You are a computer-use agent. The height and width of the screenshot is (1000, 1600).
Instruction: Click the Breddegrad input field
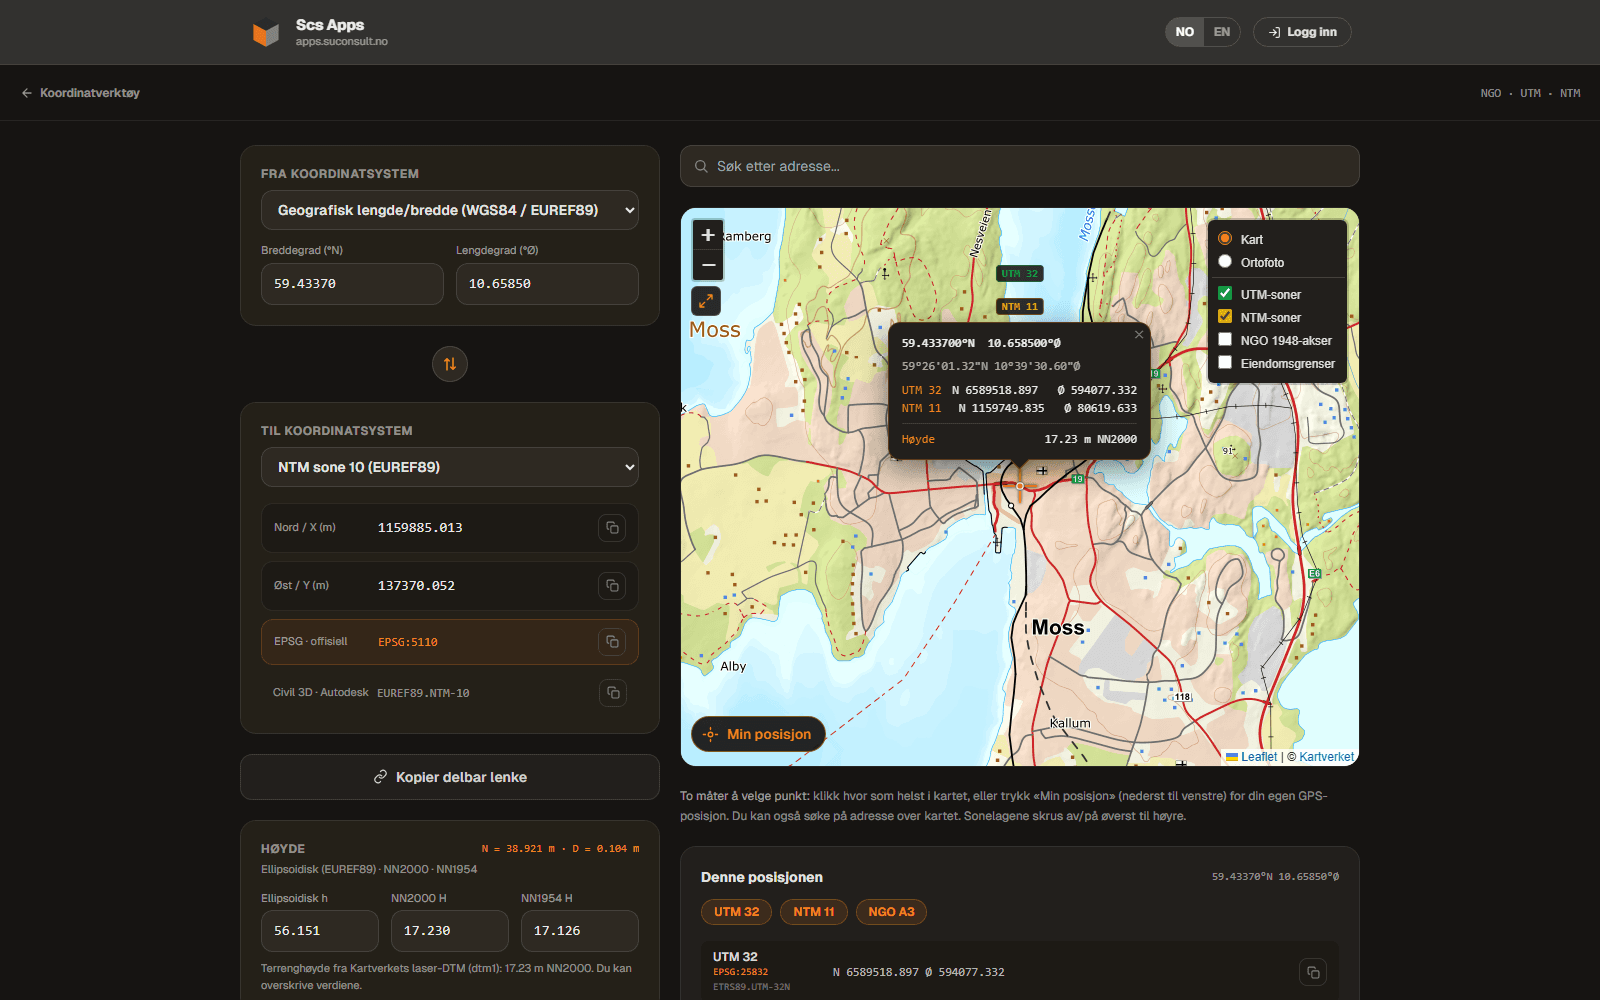tap(352, 284)
